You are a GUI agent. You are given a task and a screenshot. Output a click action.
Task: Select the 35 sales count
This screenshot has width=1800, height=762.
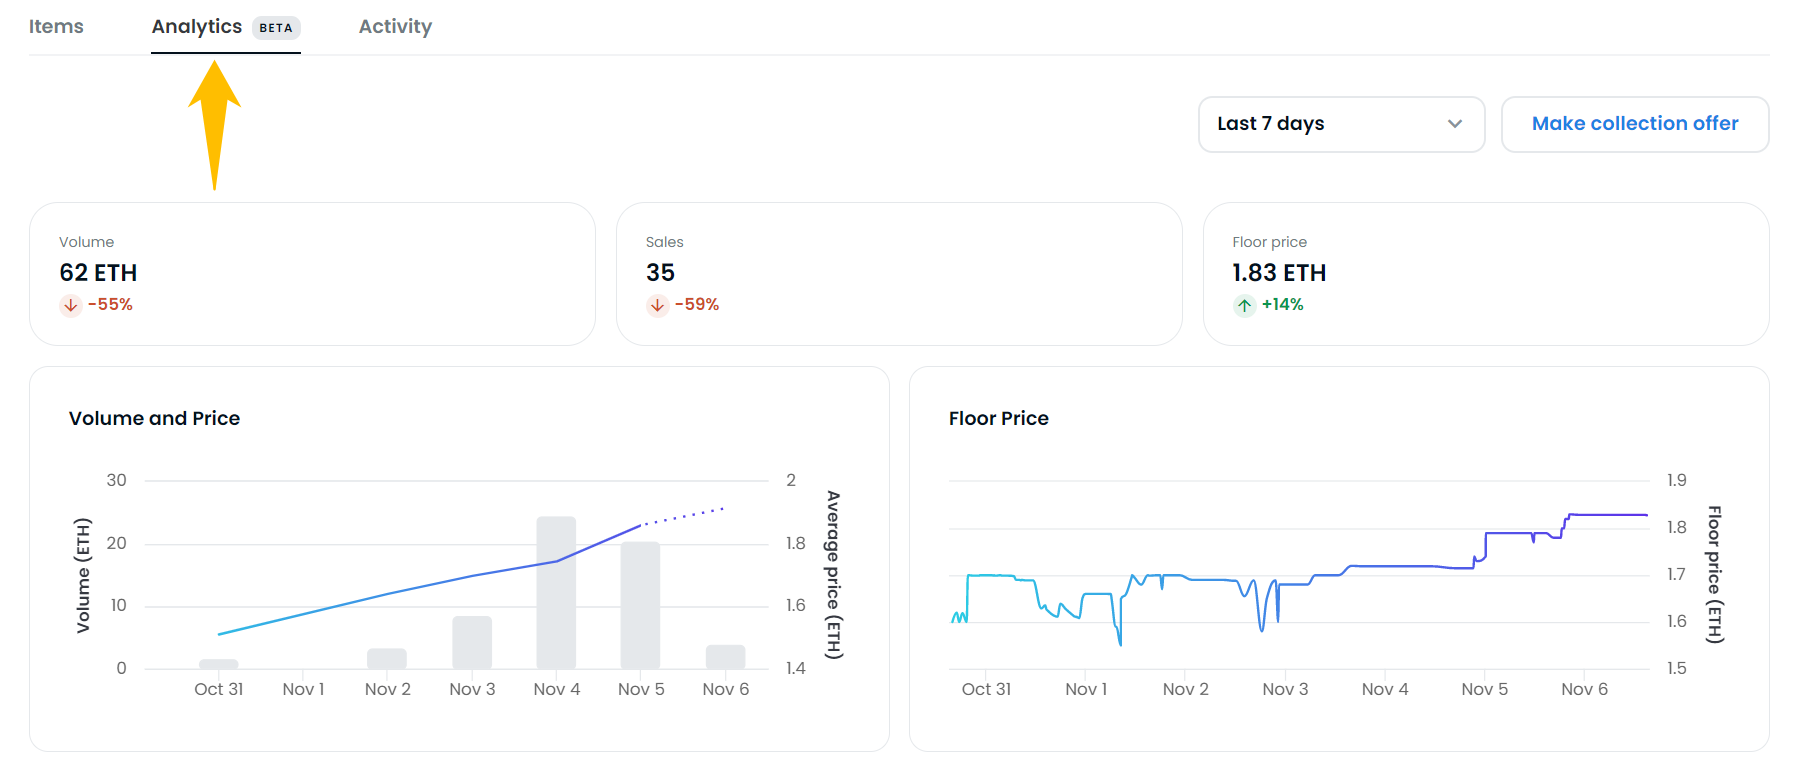point(660,273)
